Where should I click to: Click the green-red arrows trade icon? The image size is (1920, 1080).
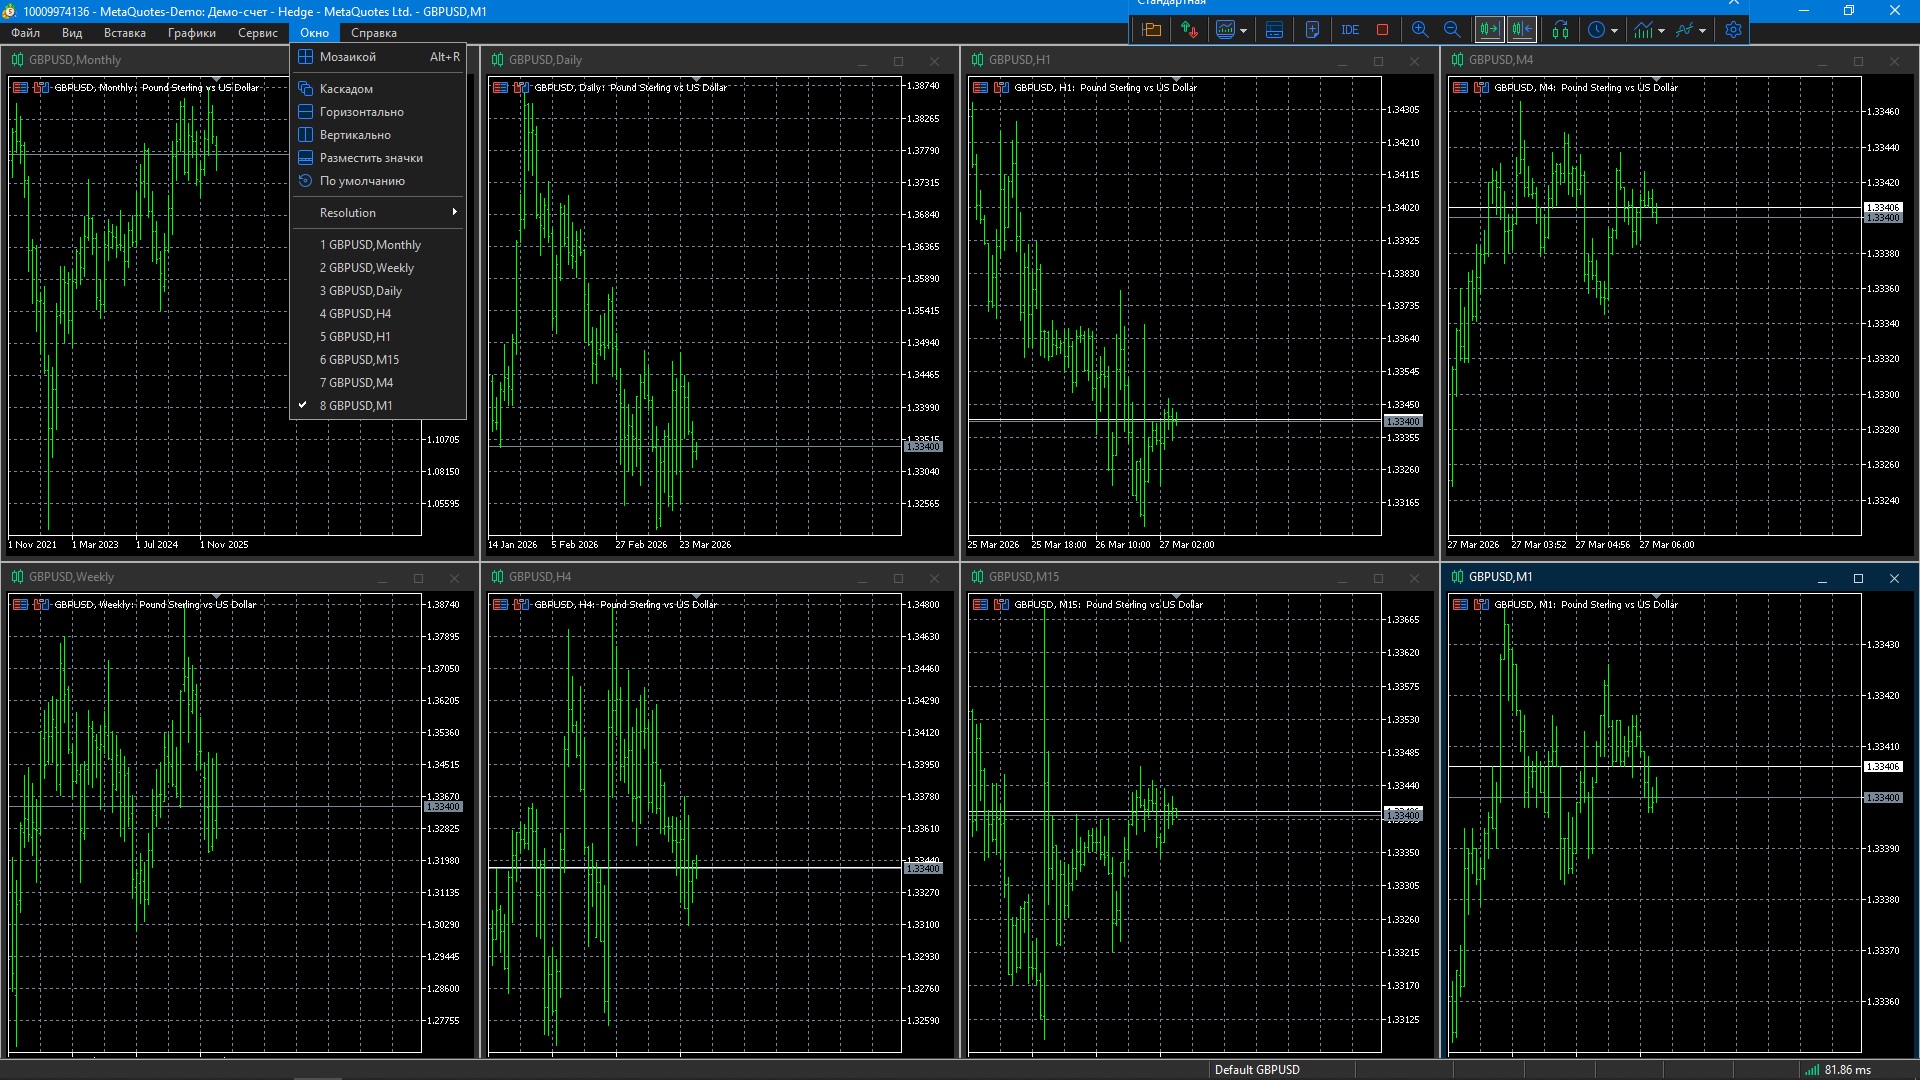1189,30
